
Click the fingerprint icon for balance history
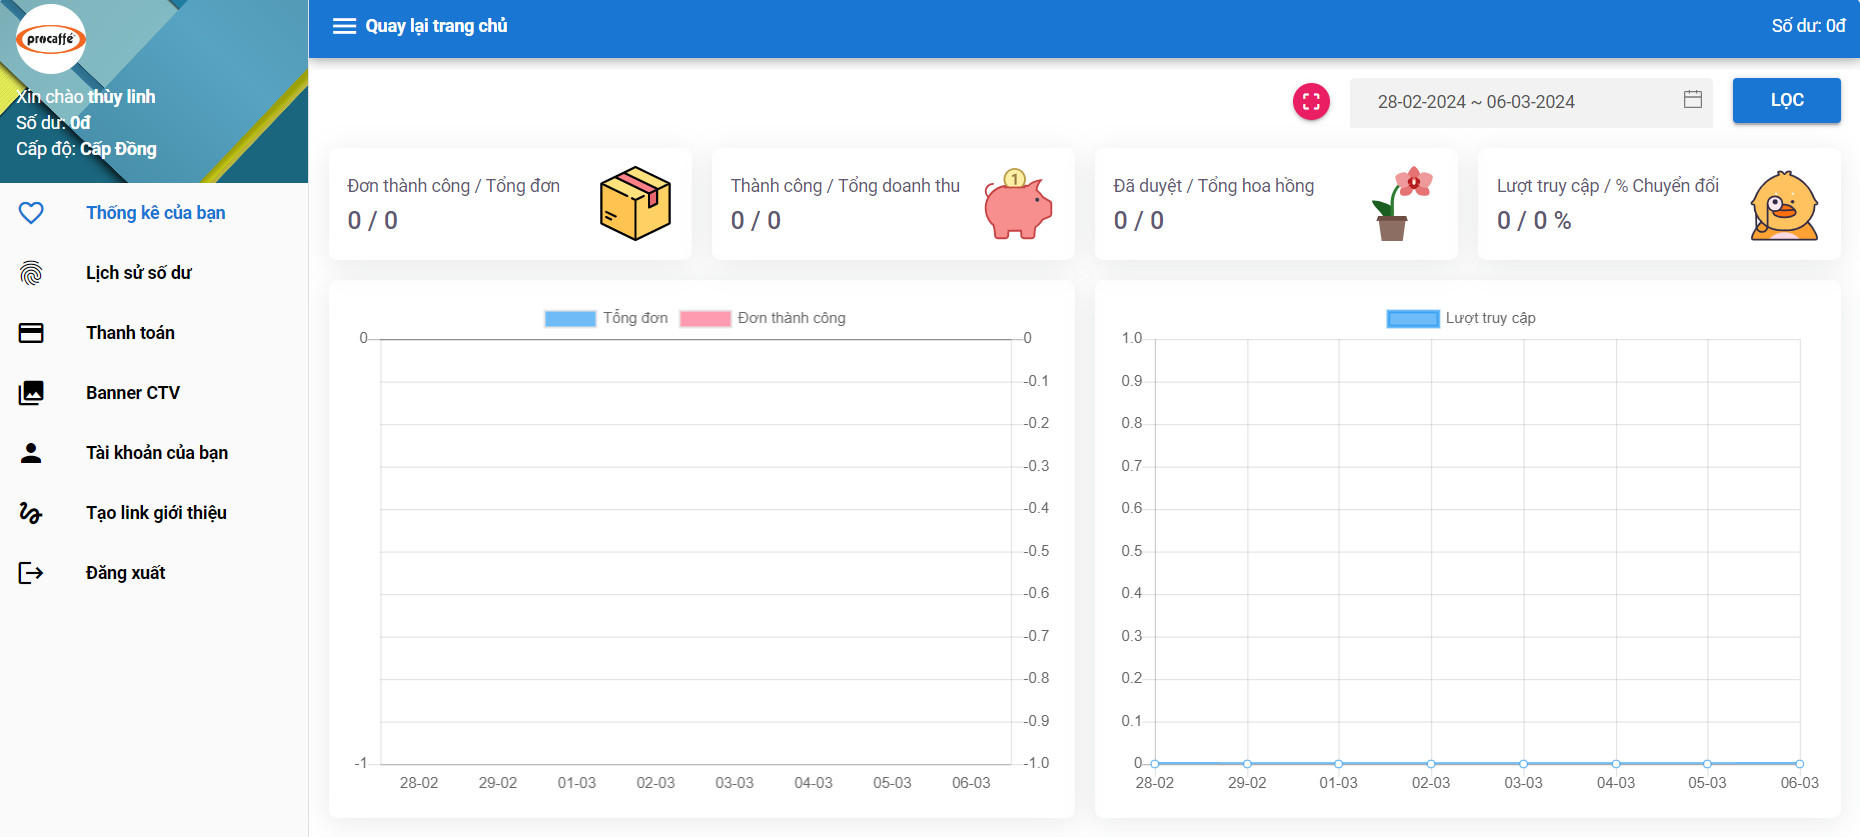pyautogui.click(x=31, y=273)
